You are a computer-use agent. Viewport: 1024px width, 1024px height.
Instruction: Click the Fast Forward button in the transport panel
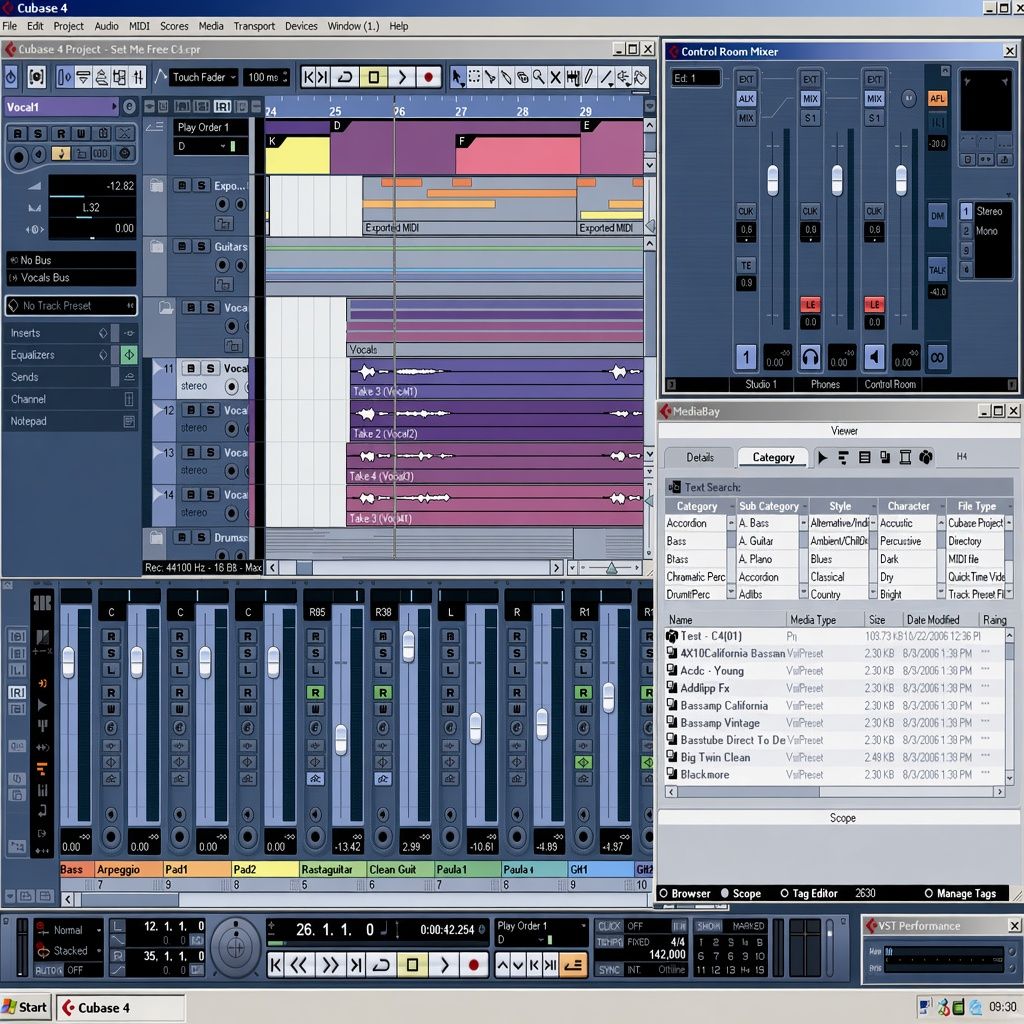click(x=329, y=965)
